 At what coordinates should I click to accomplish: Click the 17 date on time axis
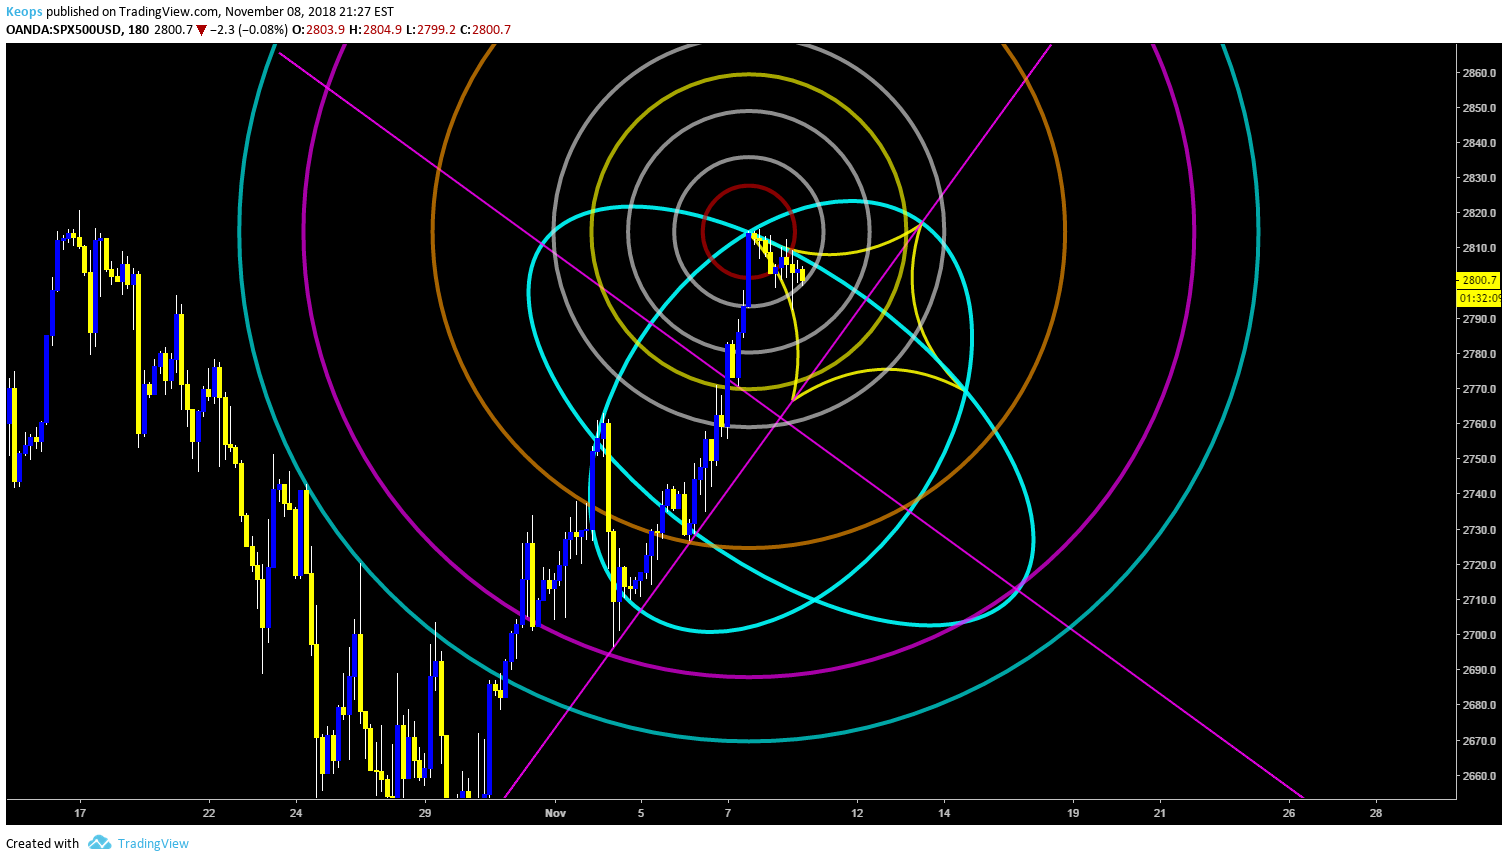80,813
